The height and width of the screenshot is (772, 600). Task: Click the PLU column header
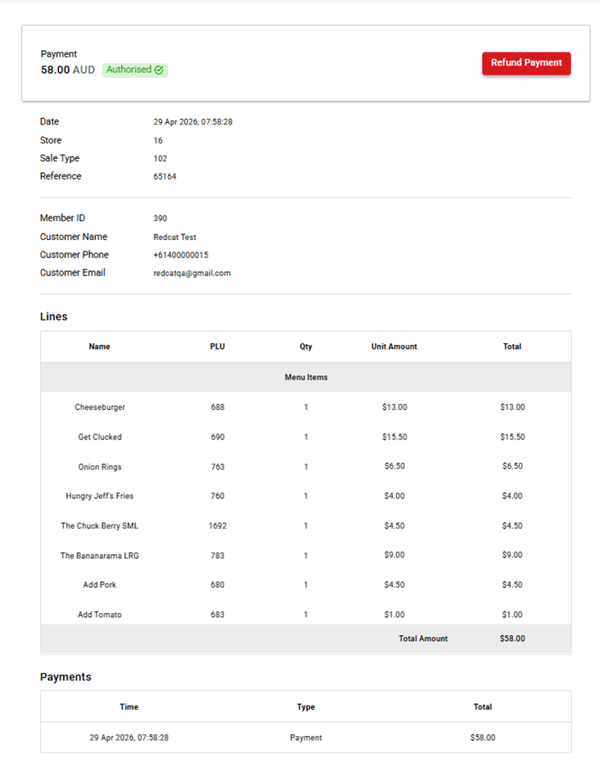point(217,347)
